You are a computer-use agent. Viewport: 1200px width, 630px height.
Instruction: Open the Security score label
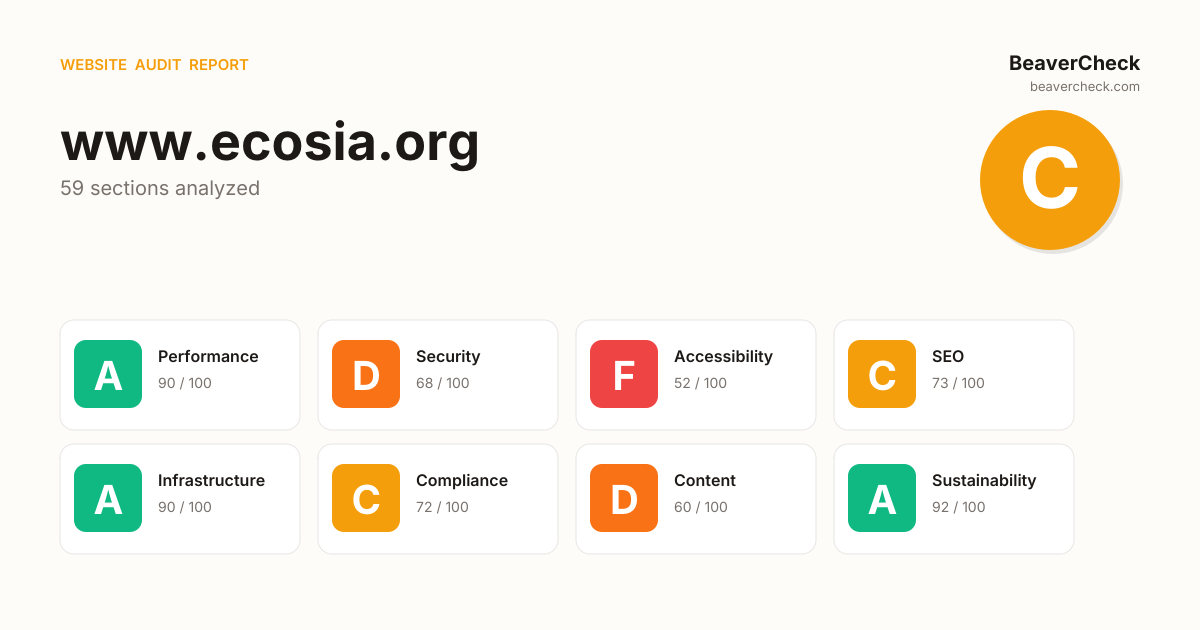[x=448, y=357]
